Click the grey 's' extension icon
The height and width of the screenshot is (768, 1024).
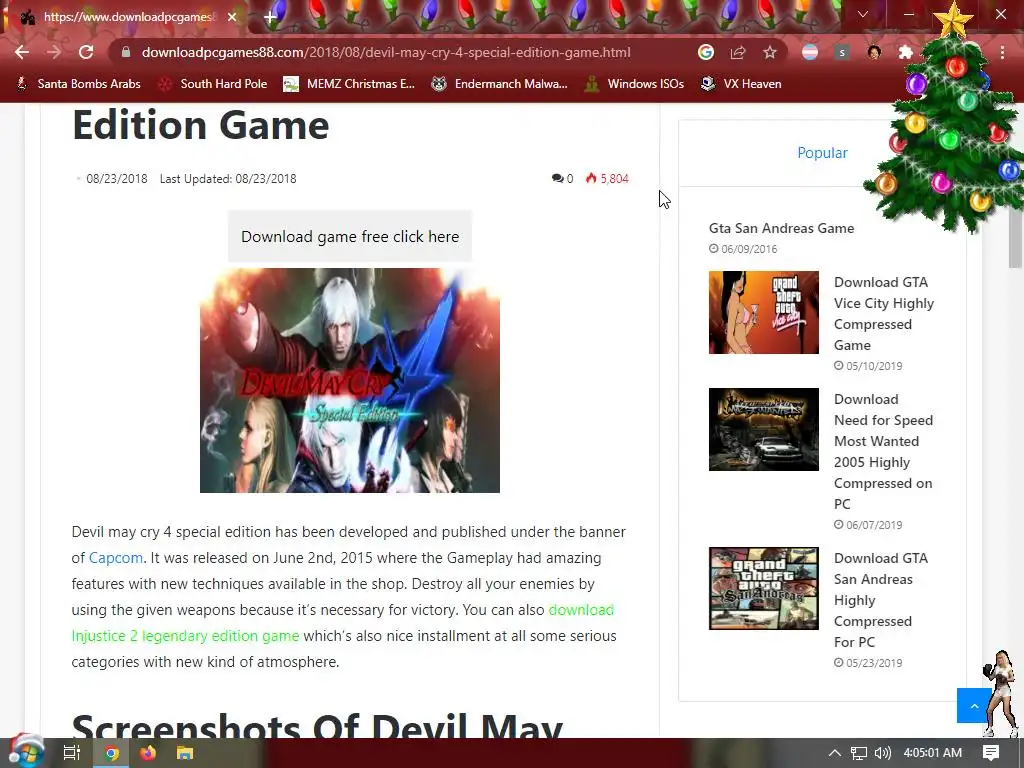842,52
